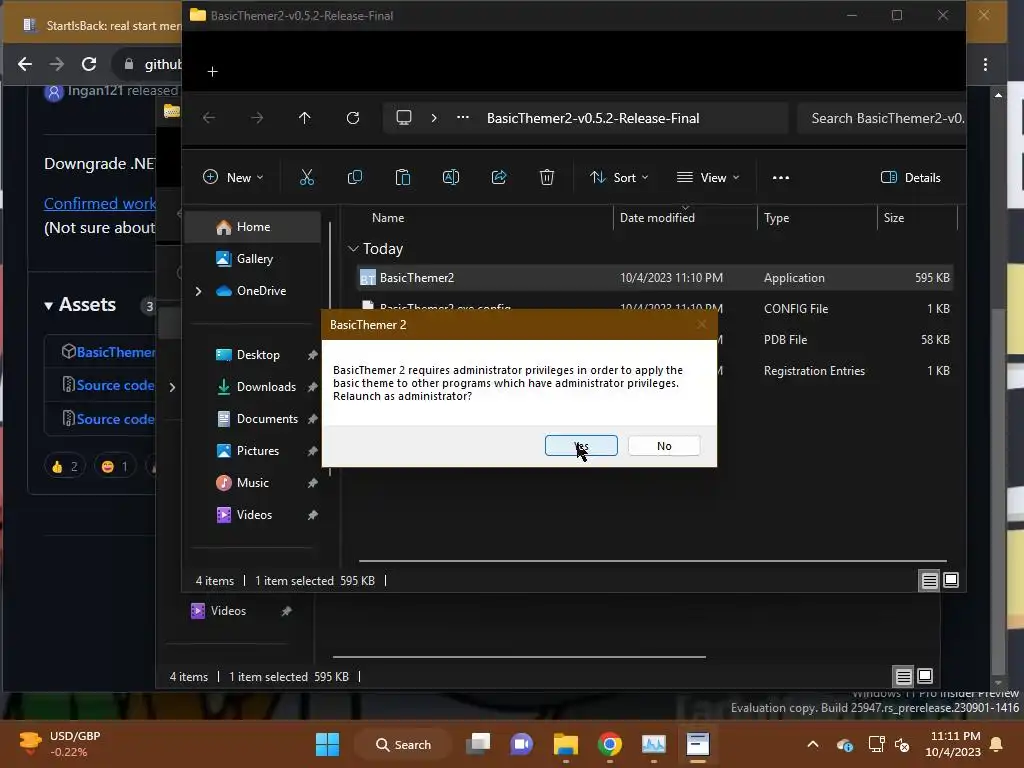Click Explorer back navigation arrow

click(209, 118)
